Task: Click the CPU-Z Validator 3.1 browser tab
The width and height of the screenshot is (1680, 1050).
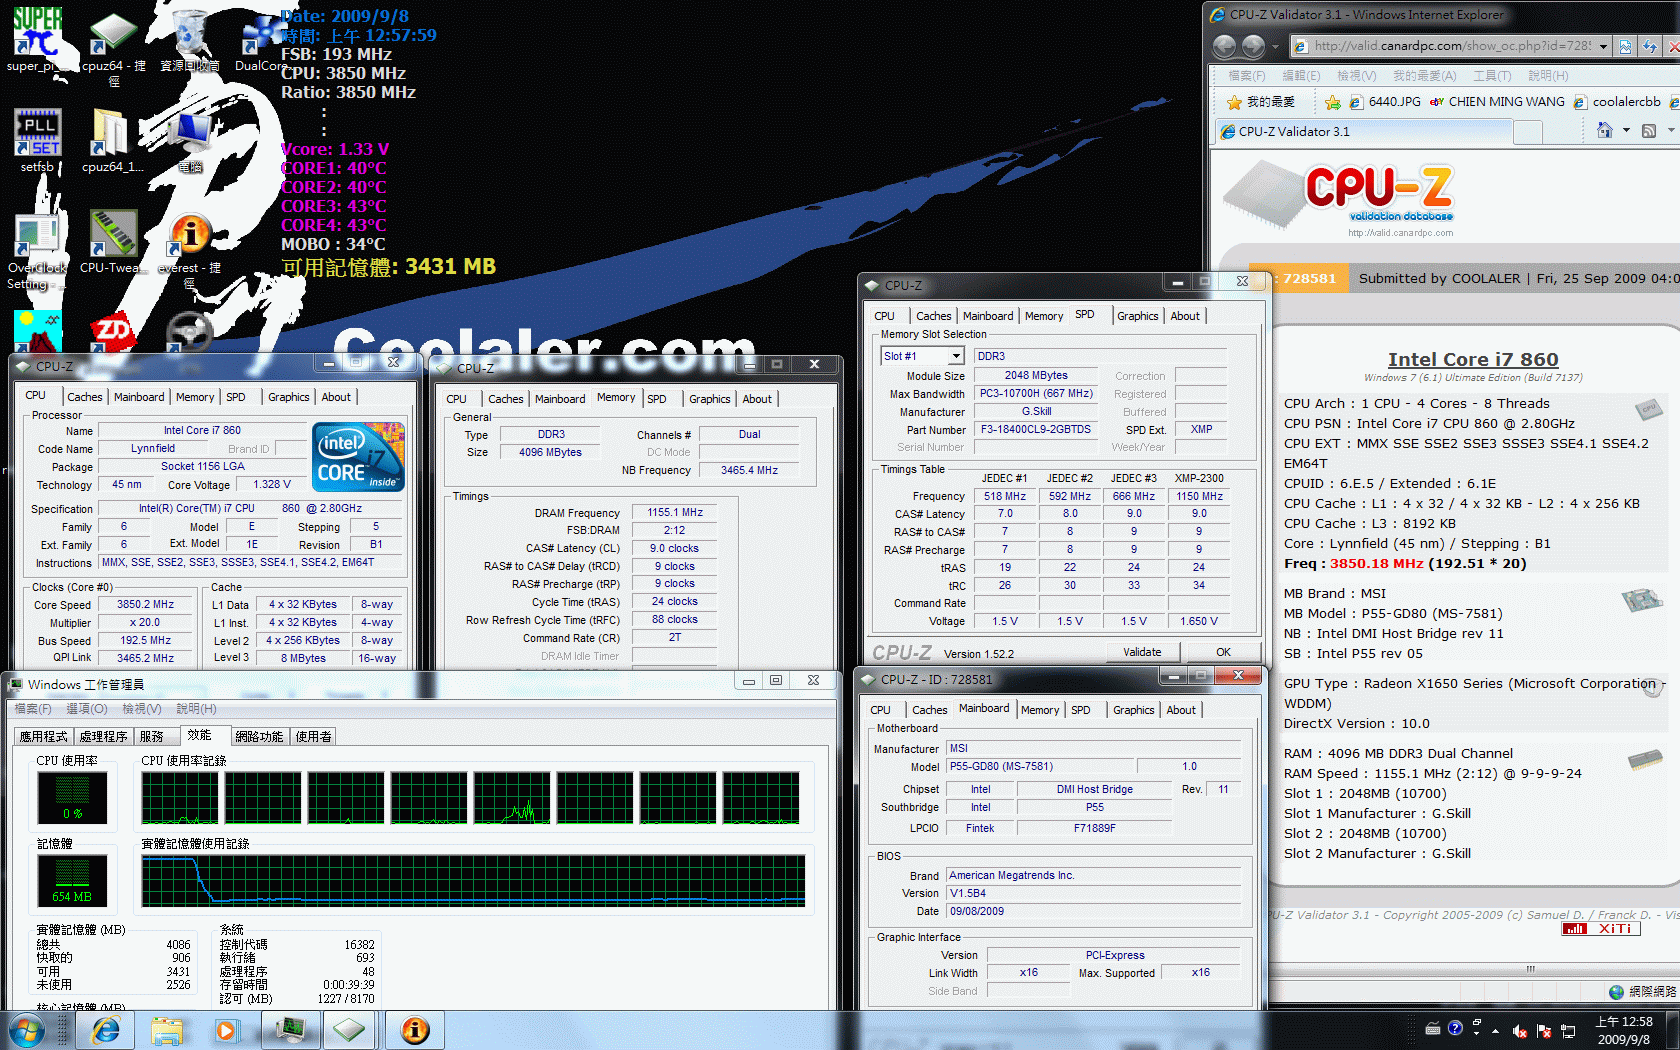Action: click(1362, 131)
